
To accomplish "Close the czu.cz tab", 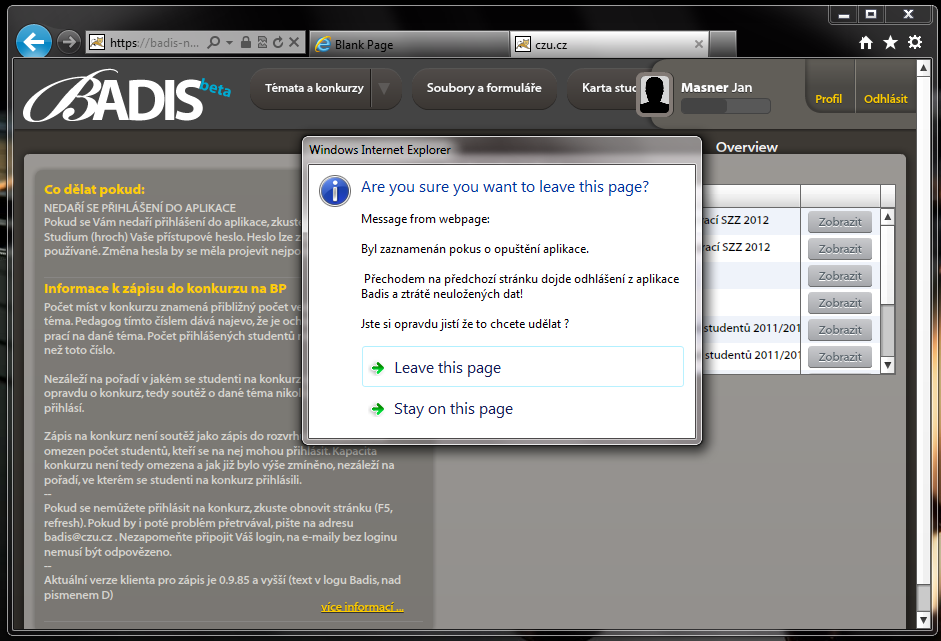I will pos(699,44).
